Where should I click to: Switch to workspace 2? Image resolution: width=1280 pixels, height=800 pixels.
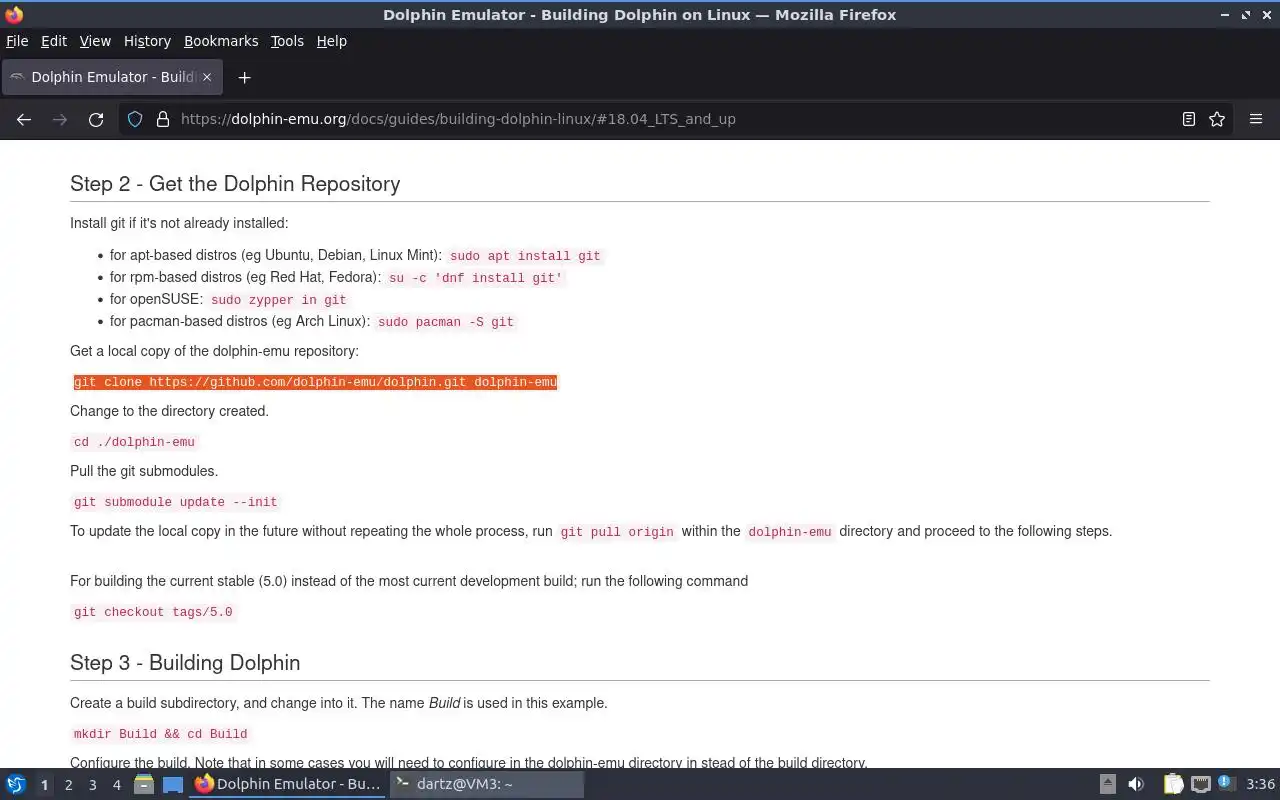point(69,785)
